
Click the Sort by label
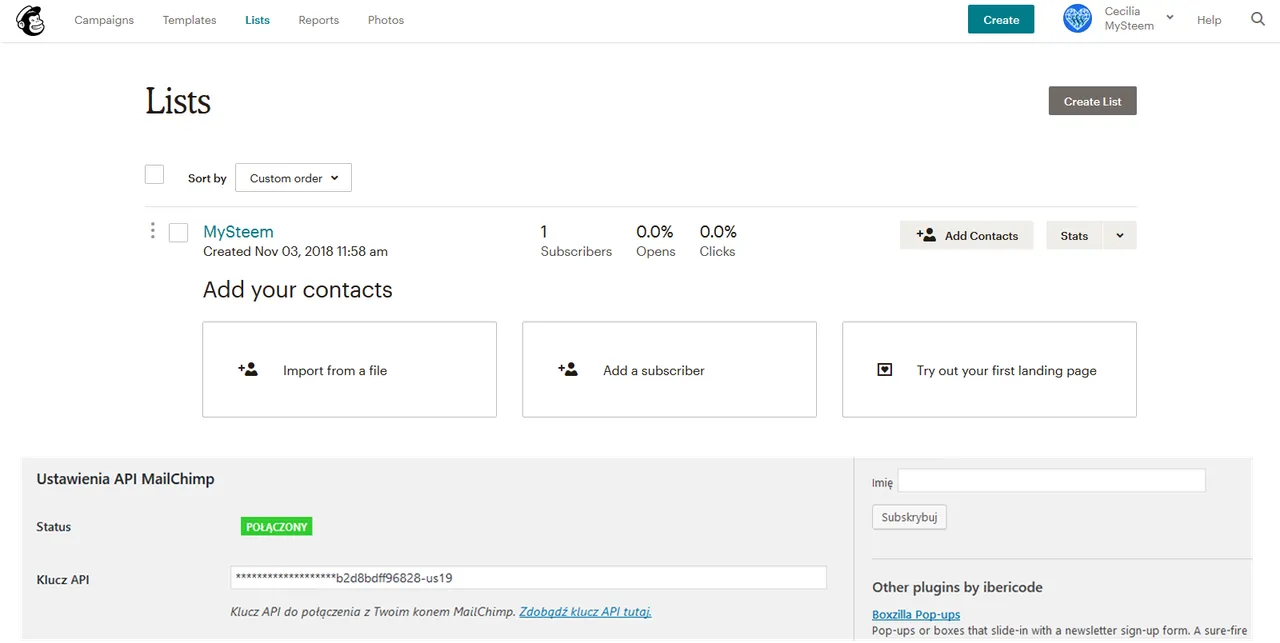[207, 178]
